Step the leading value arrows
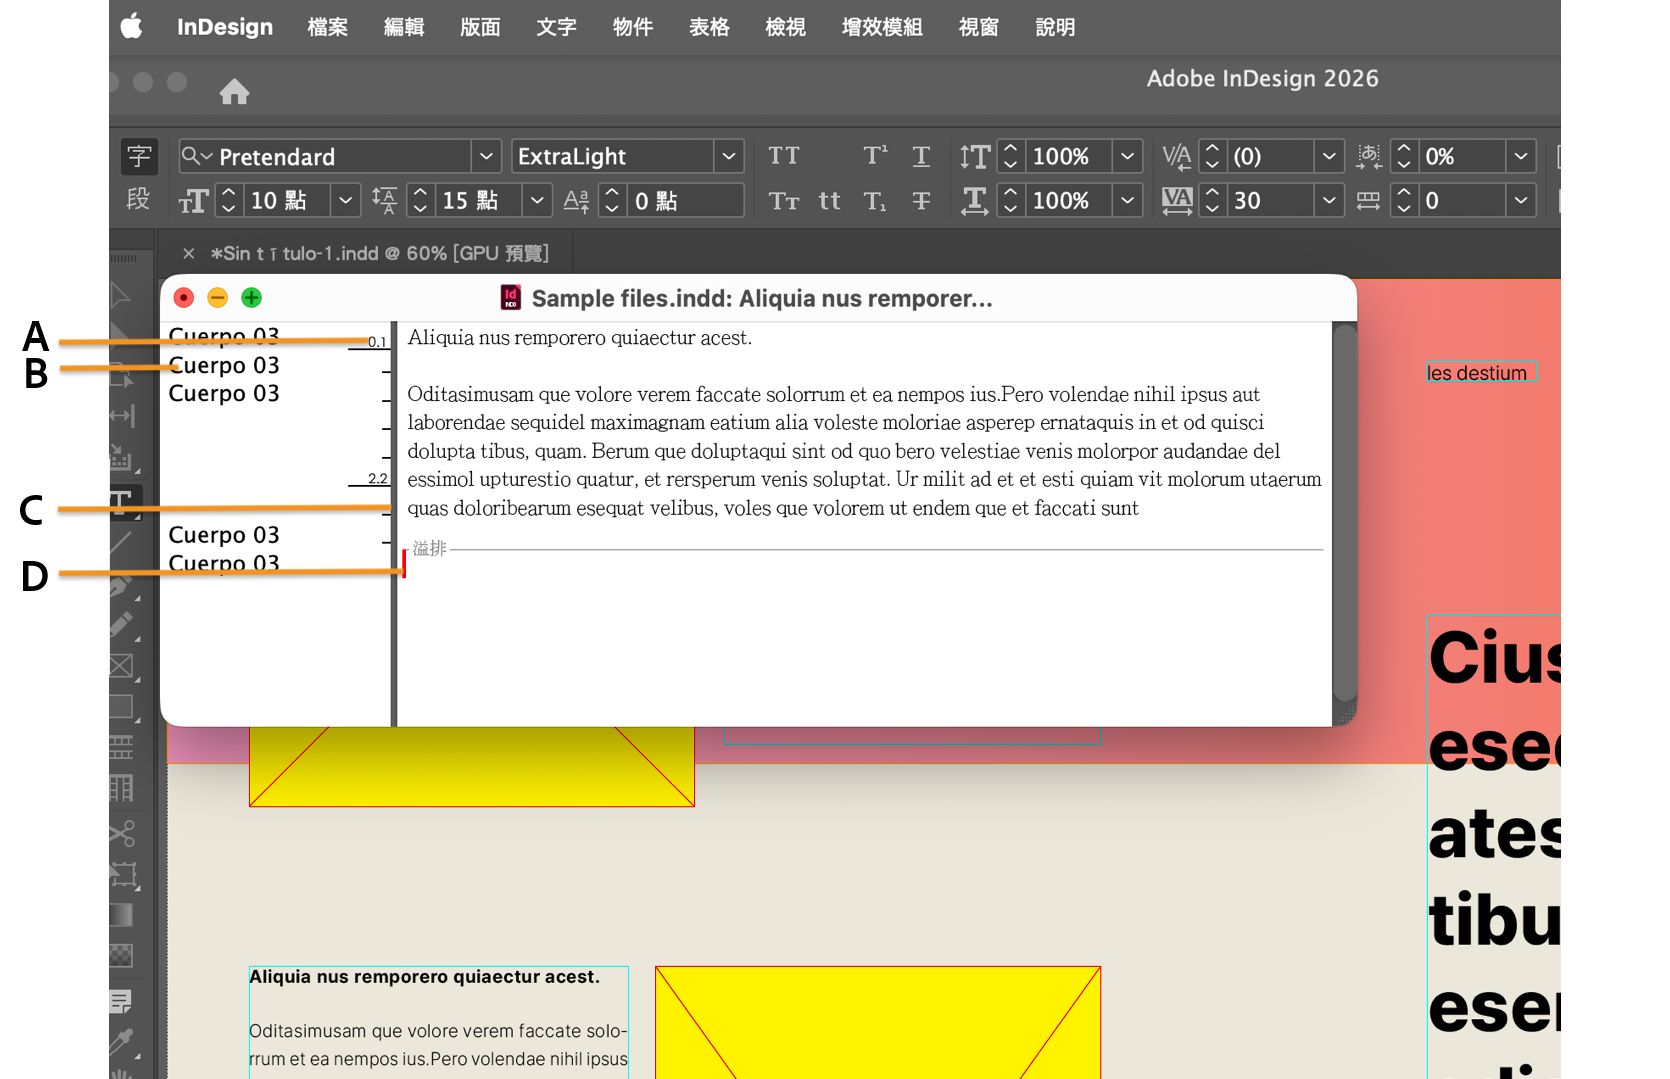The height and width of the screenshot is (1079, 1670). (420, 201)
